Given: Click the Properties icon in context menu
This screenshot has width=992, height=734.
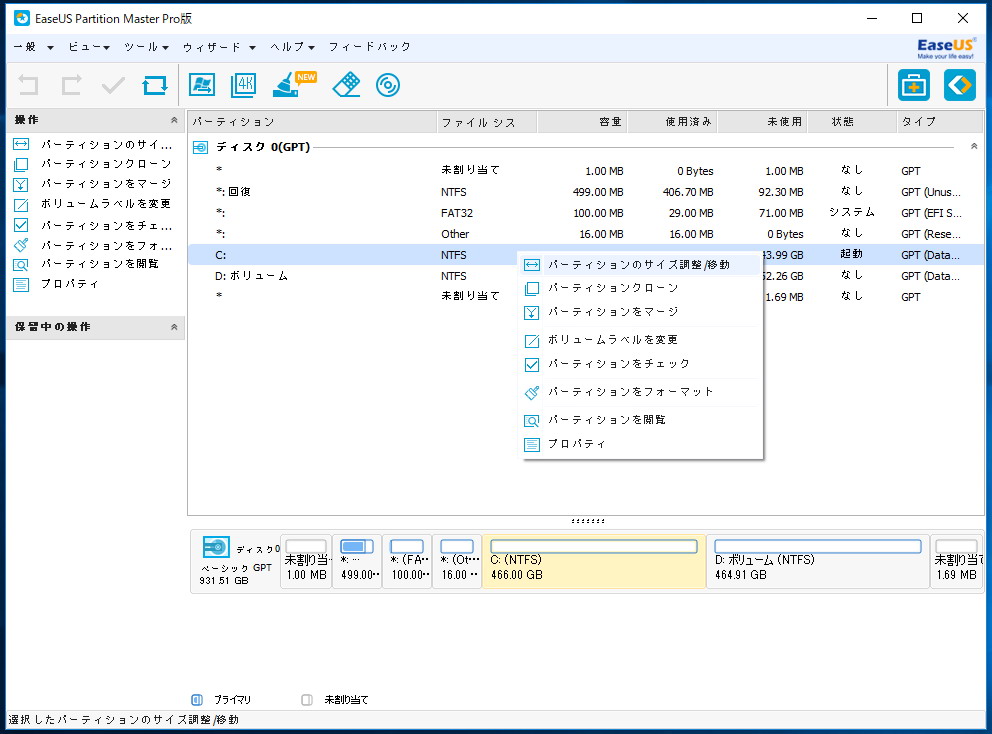Looking at the screenshot, I should click(x=532, y=445).
